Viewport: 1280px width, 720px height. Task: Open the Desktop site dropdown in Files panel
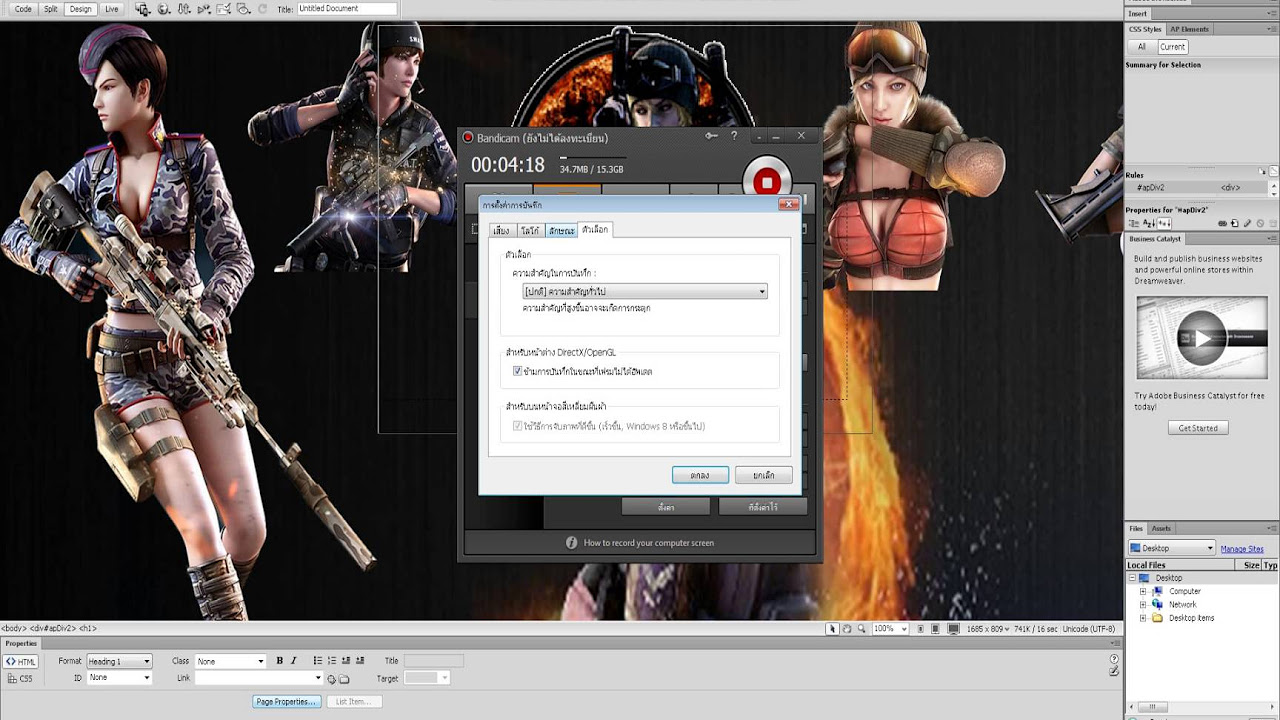click(x=1171, y=548)
